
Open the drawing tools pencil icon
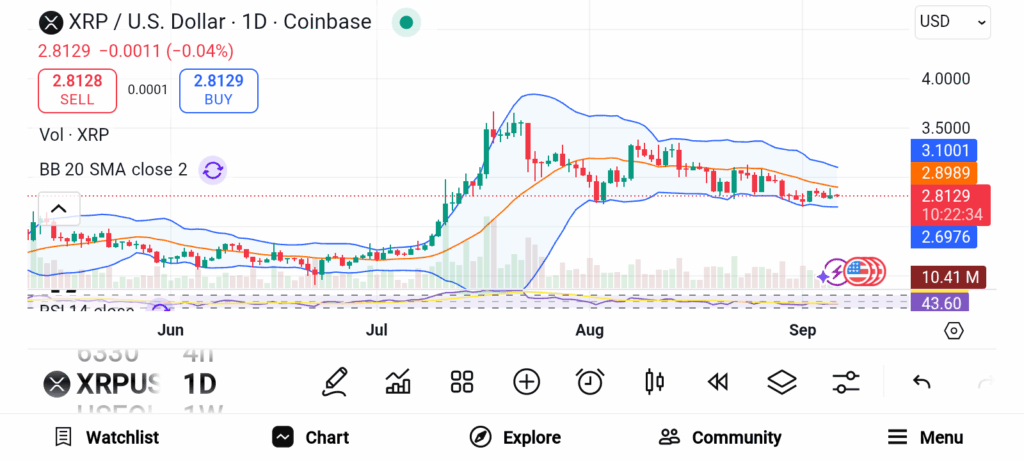335,381
